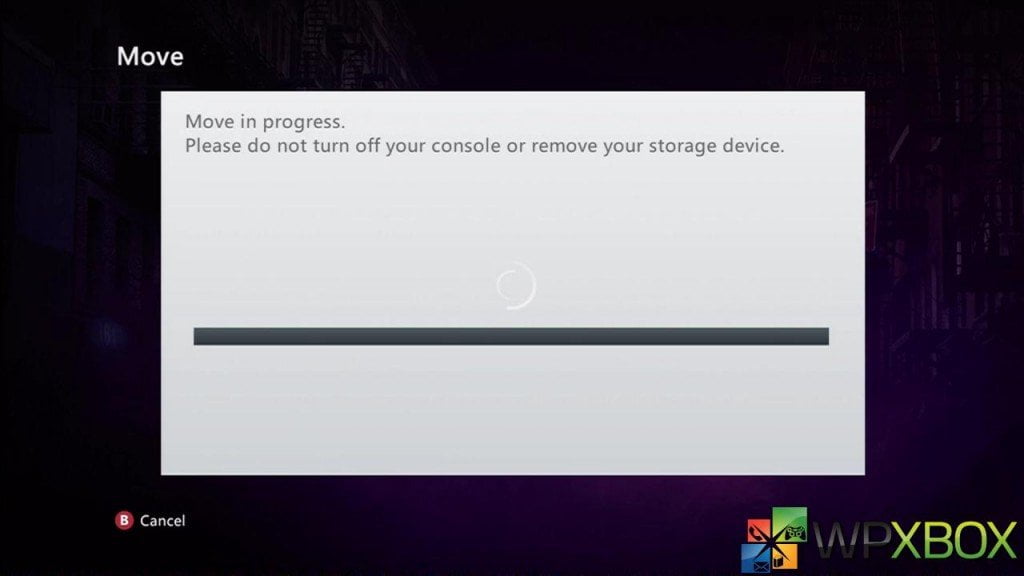Click the right end of the progress bar

[x=824, y=336]
